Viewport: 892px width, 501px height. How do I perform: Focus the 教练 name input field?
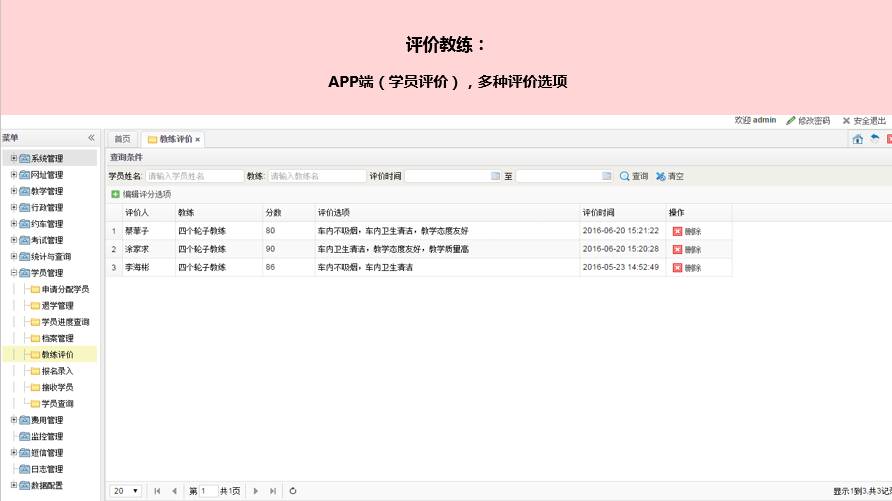tap(317, 176)
